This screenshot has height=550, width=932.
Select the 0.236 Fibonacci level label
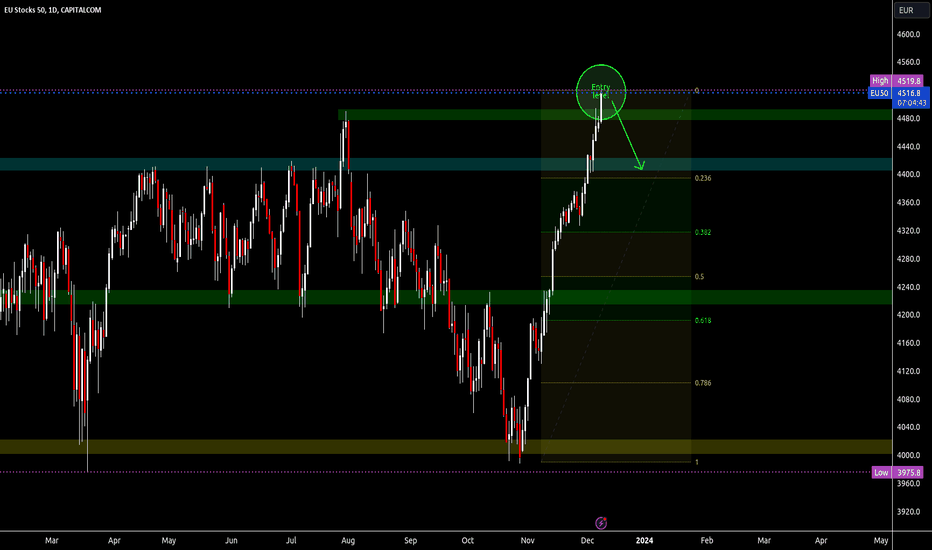pyautogui.click(x=703, y=178)
